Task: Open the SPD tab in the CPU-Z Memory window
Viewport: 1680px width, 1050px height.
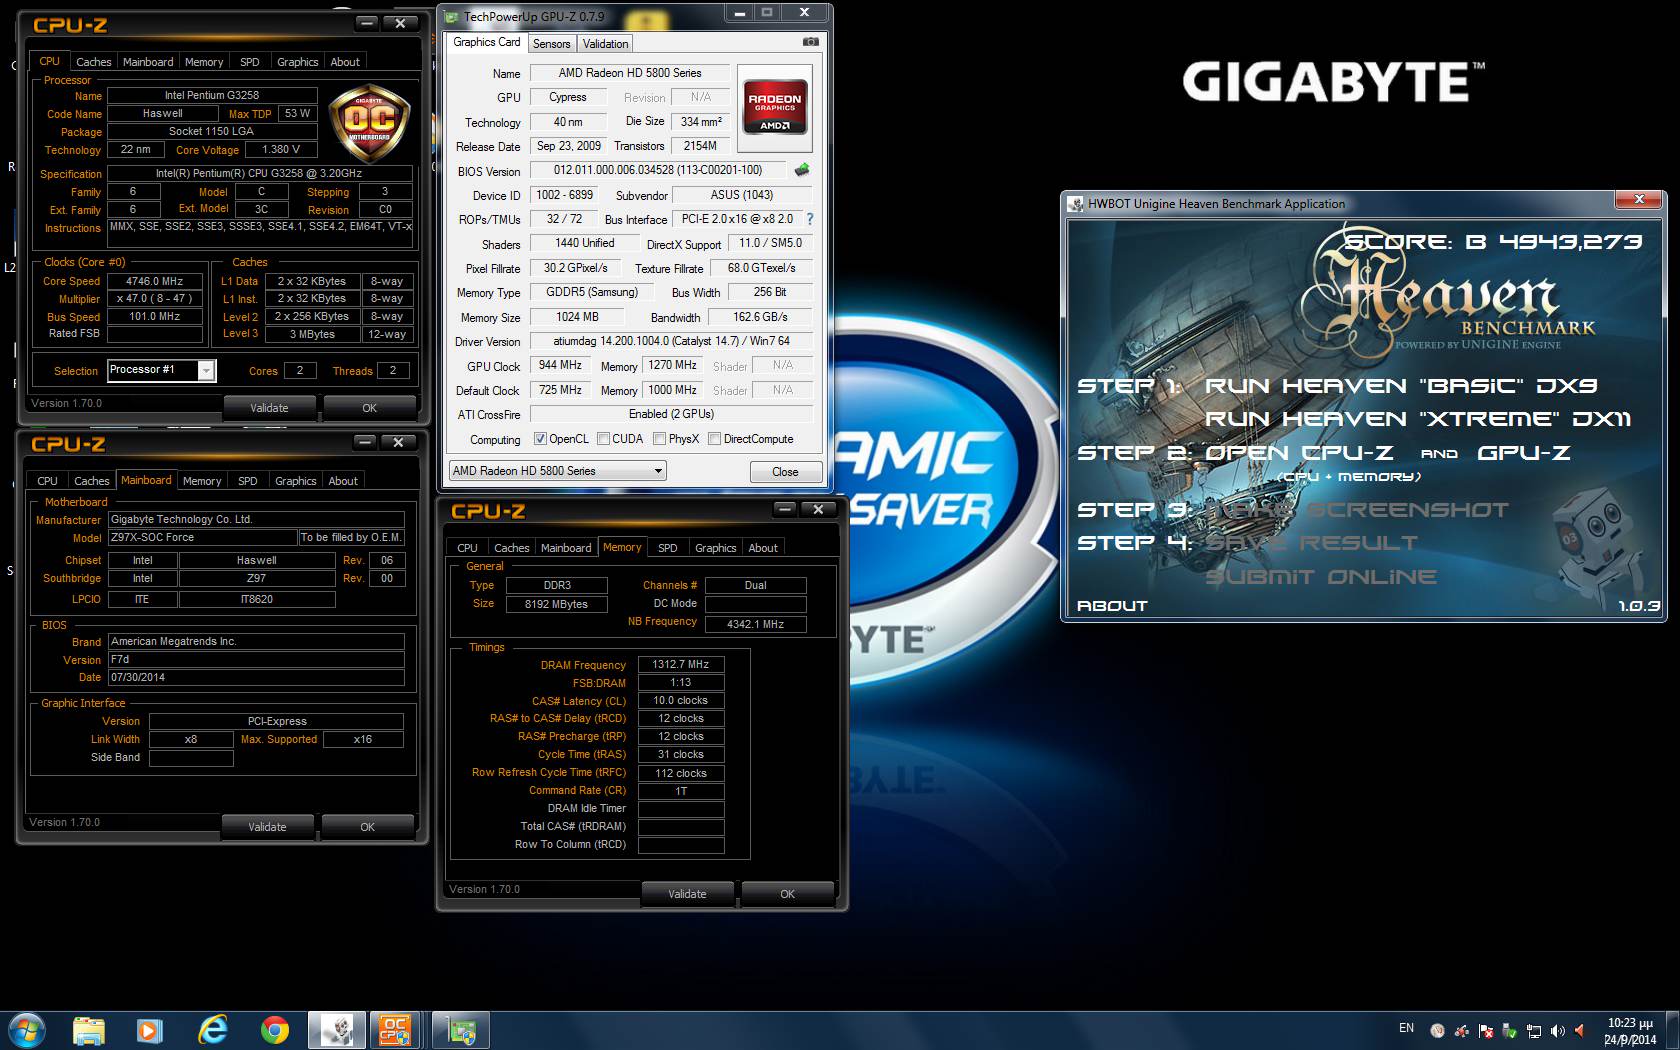Action: [667, 548]
